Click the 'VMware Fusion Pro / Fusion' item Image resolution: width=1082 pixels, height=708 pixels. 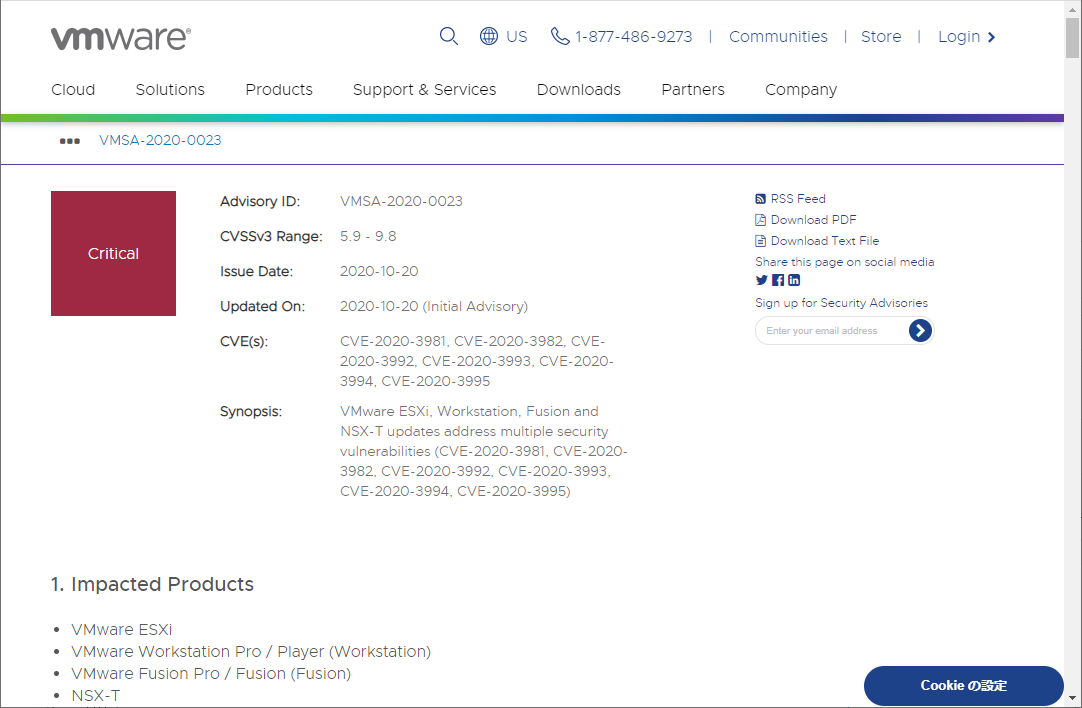pos(210,673)
